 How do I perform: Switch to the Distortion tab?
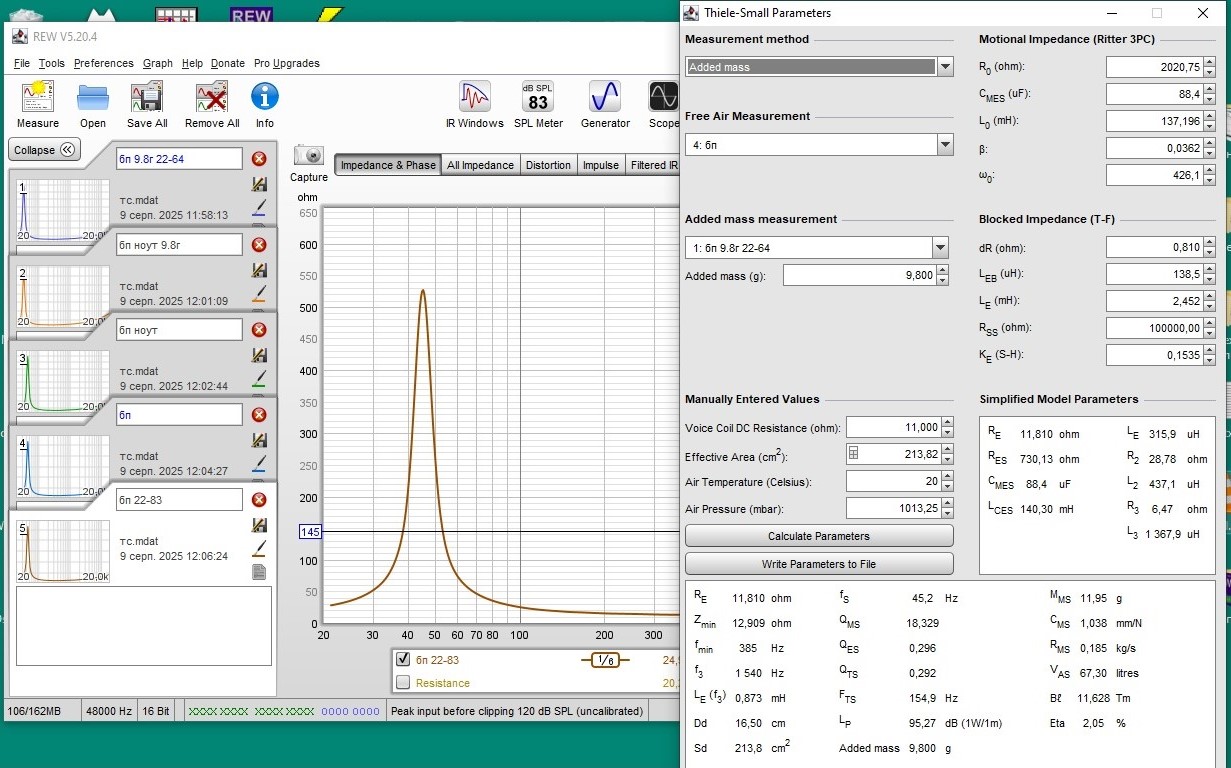(x=548, y=166)
